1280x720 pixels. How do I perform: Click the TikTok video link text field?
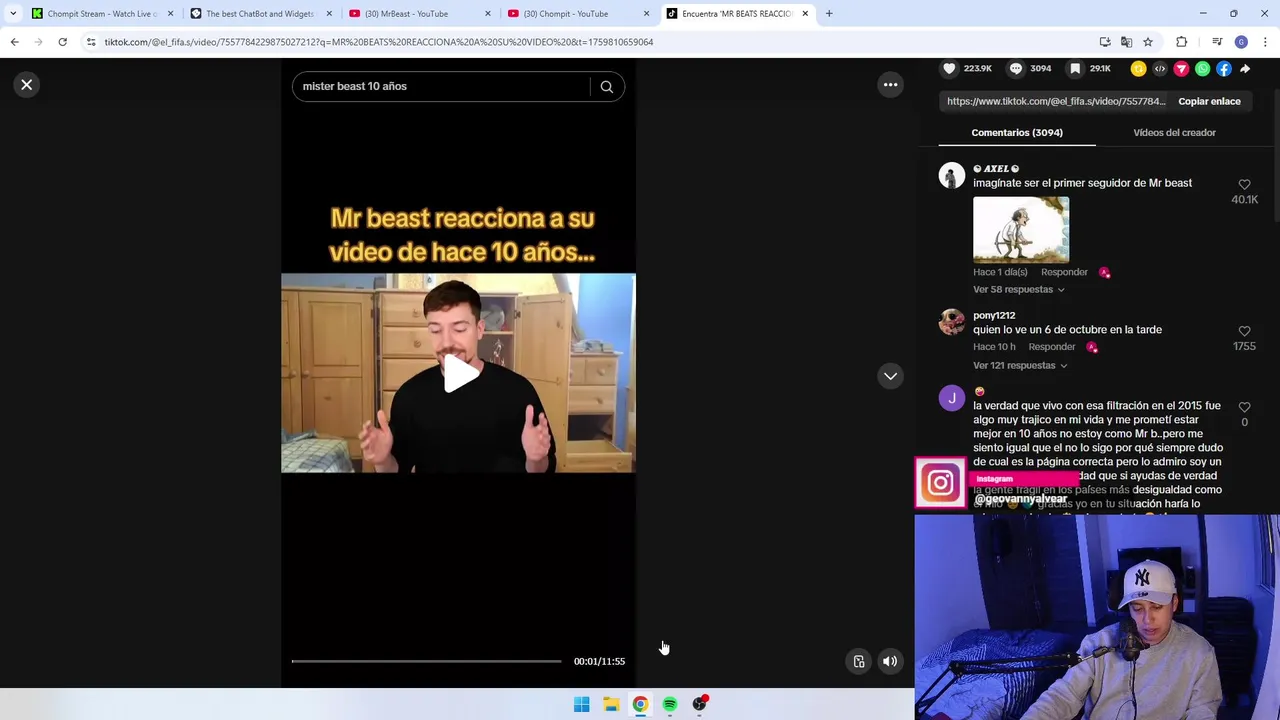click(1056, 101)
